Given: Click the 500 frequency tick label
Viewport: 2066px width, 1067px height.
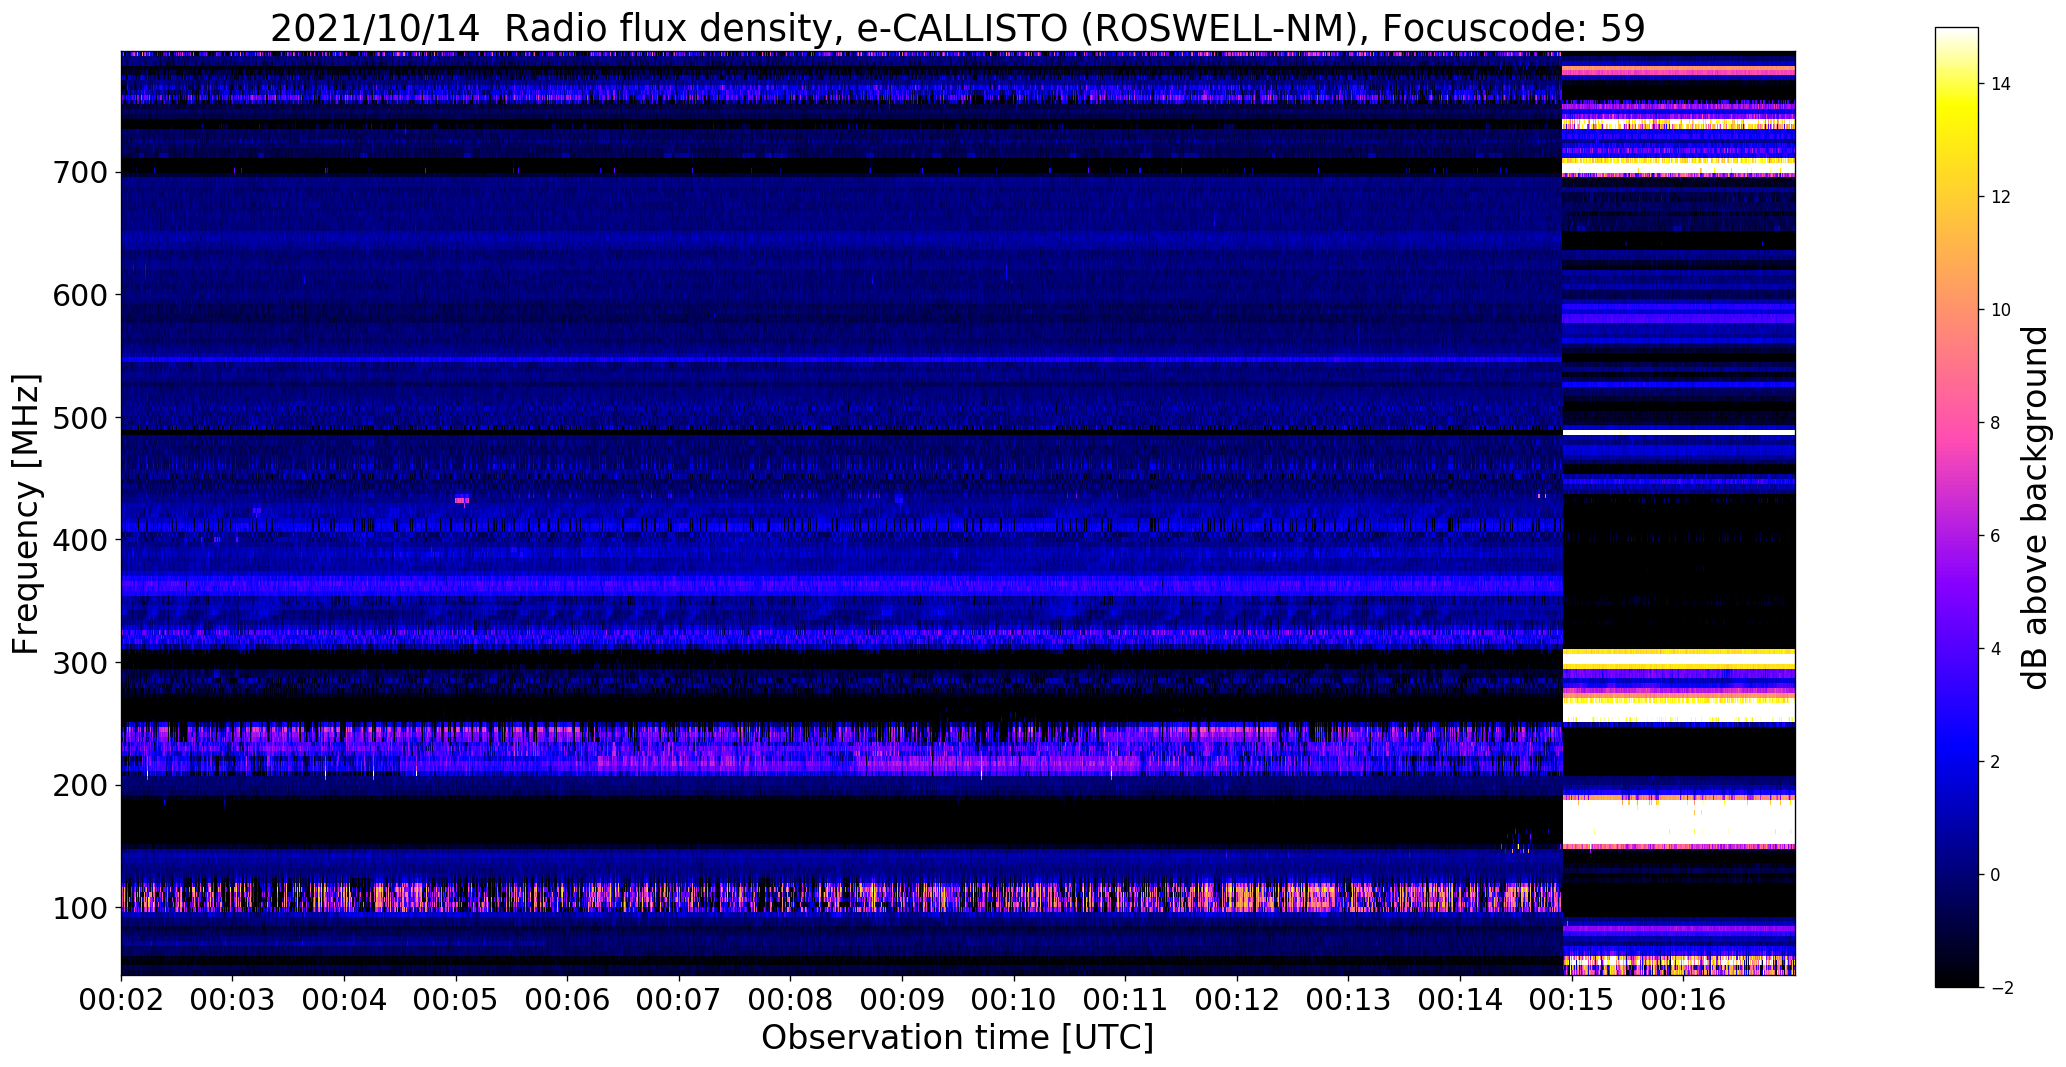Looking at the screenshot, I should 79,417.
